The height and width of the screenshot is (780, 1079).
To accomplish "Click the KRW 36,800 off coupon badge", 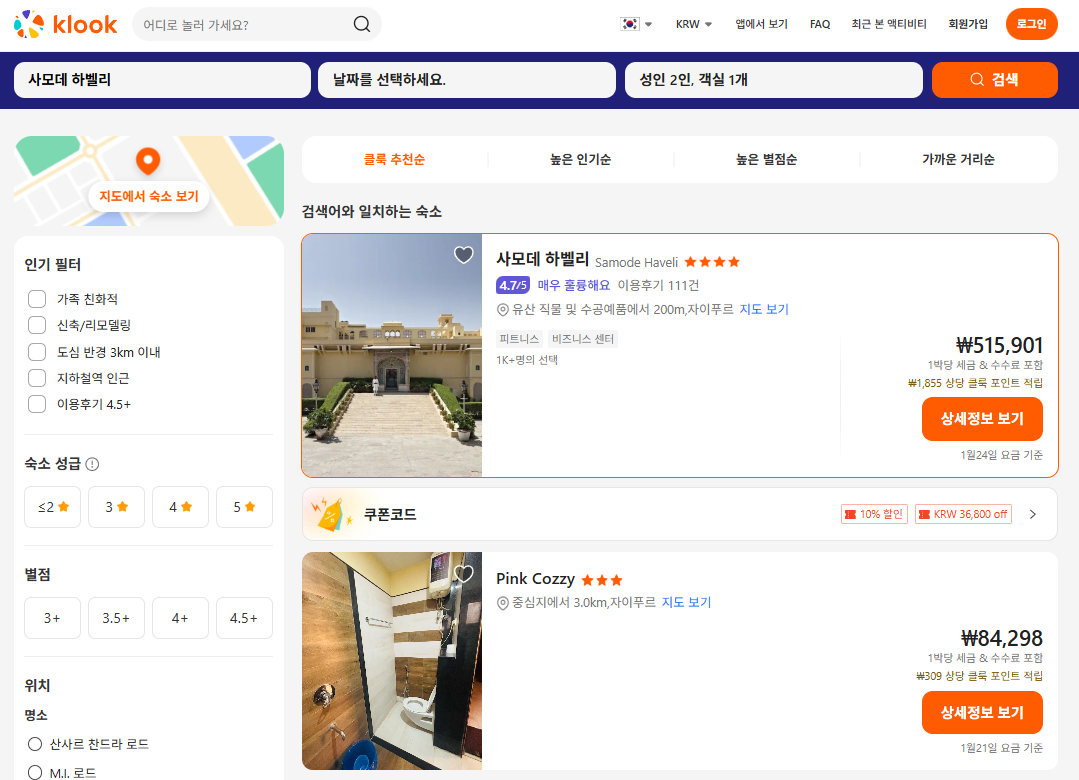I will pos(963,514).
